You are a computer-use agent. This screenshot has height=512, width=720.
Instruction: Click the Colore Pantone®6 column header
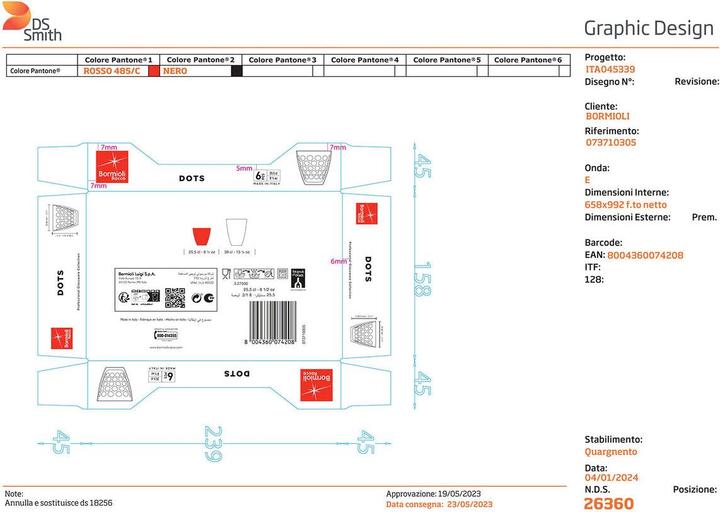coord(528,60)
